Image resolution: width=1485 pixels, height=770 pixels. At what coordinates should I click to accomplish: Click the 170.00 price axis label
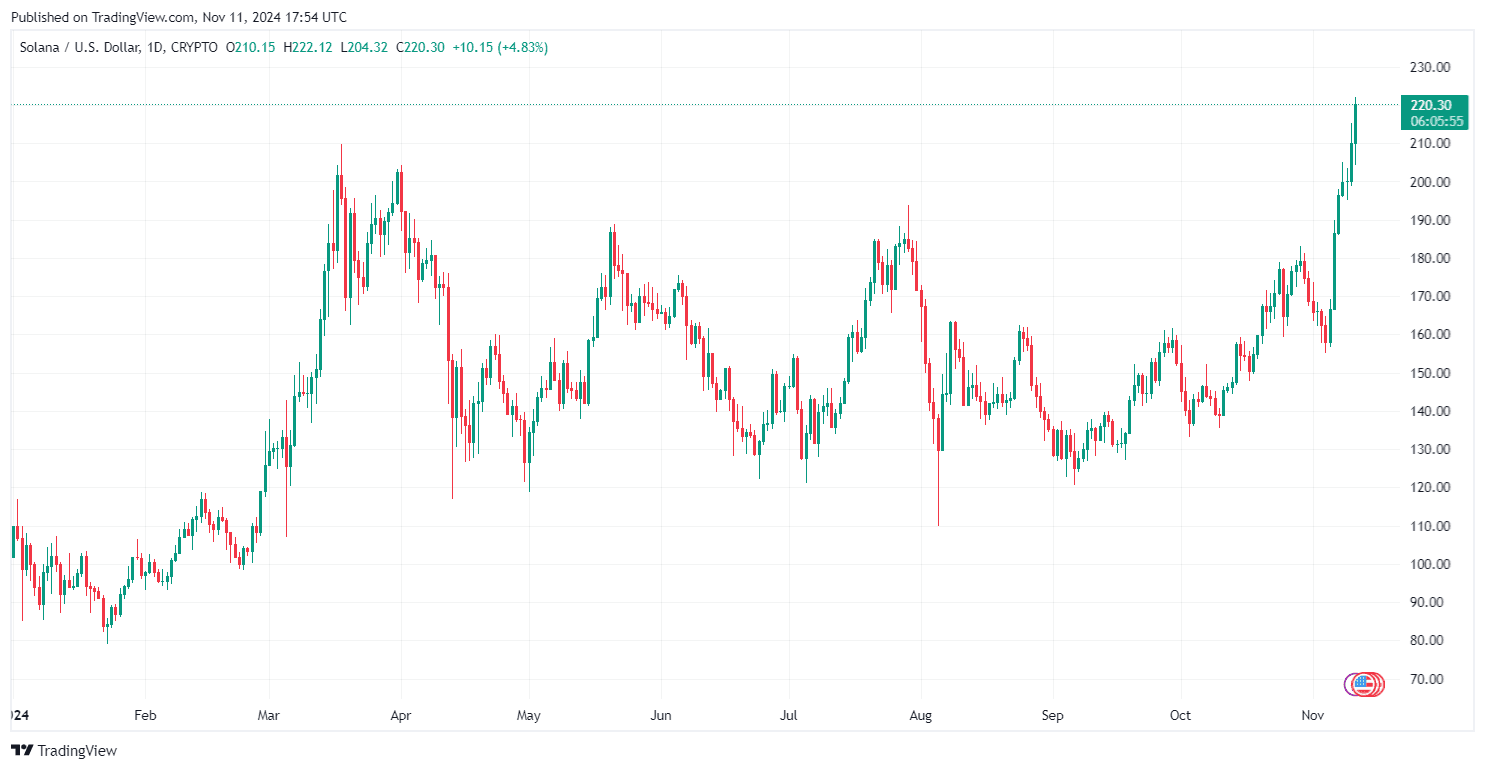click(1430, 296)
